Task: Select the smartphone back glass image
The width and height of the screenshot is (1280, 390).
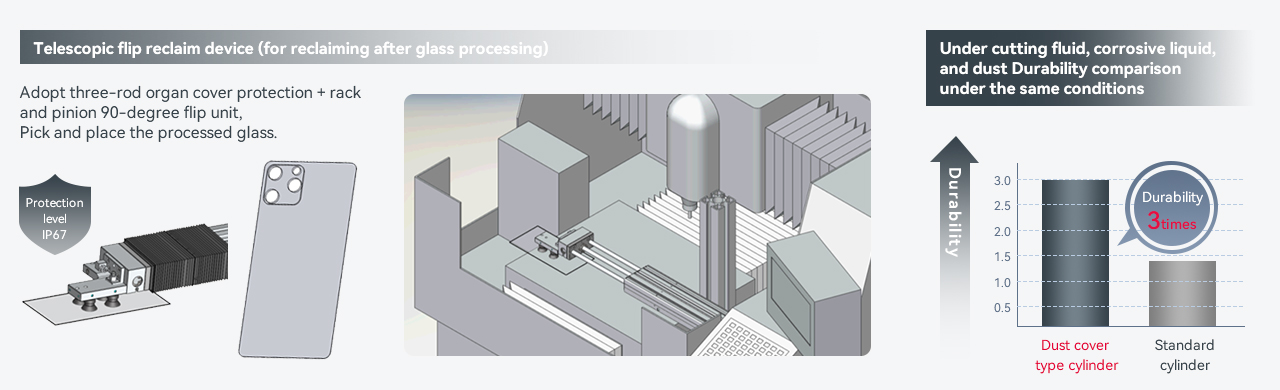Action: coord(297,258)
